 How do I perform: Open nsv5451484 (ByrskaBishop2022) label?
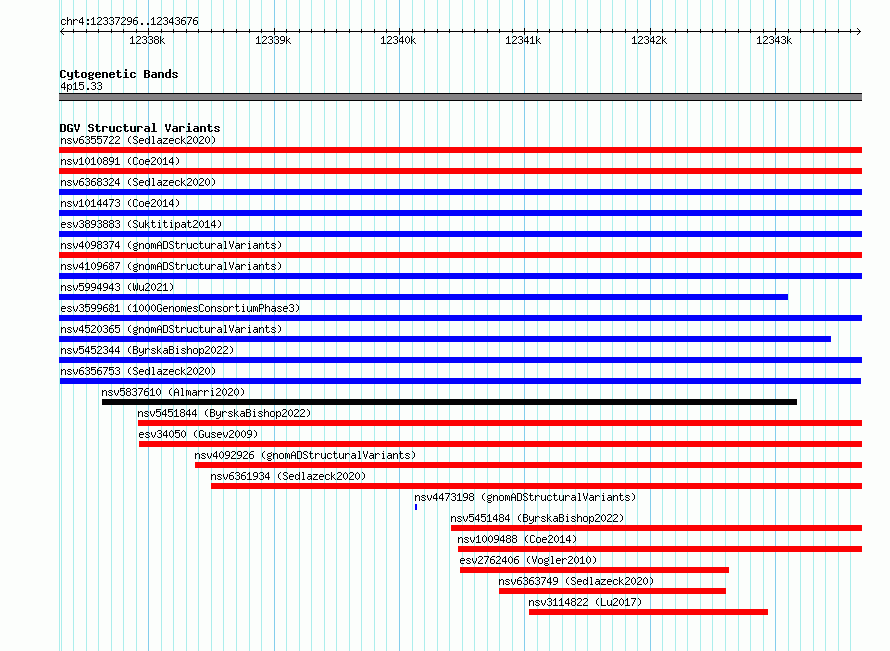coord(537,518)
